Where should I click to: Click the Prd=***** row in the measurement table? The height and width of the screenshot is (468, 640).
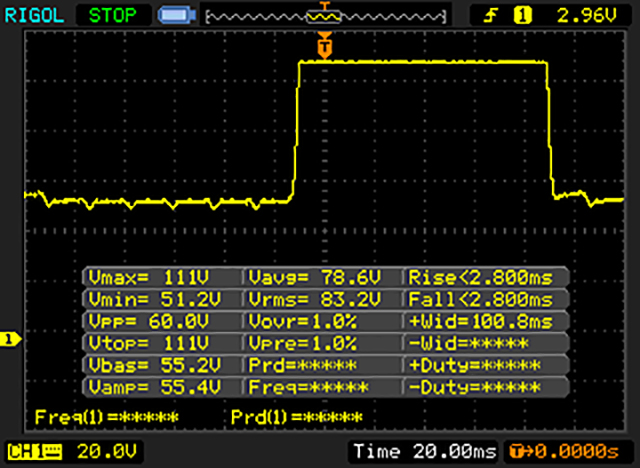coord(302,365)
